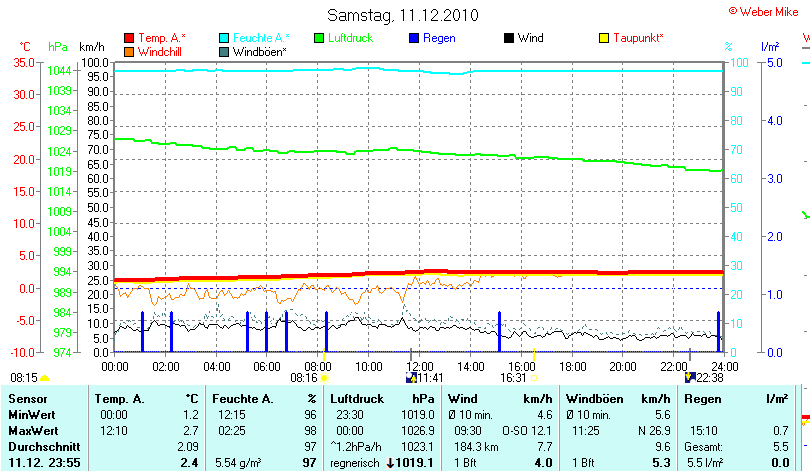Click the falling pressure arrow before 1019.1

pyautogui.click(x=391, y=463)
